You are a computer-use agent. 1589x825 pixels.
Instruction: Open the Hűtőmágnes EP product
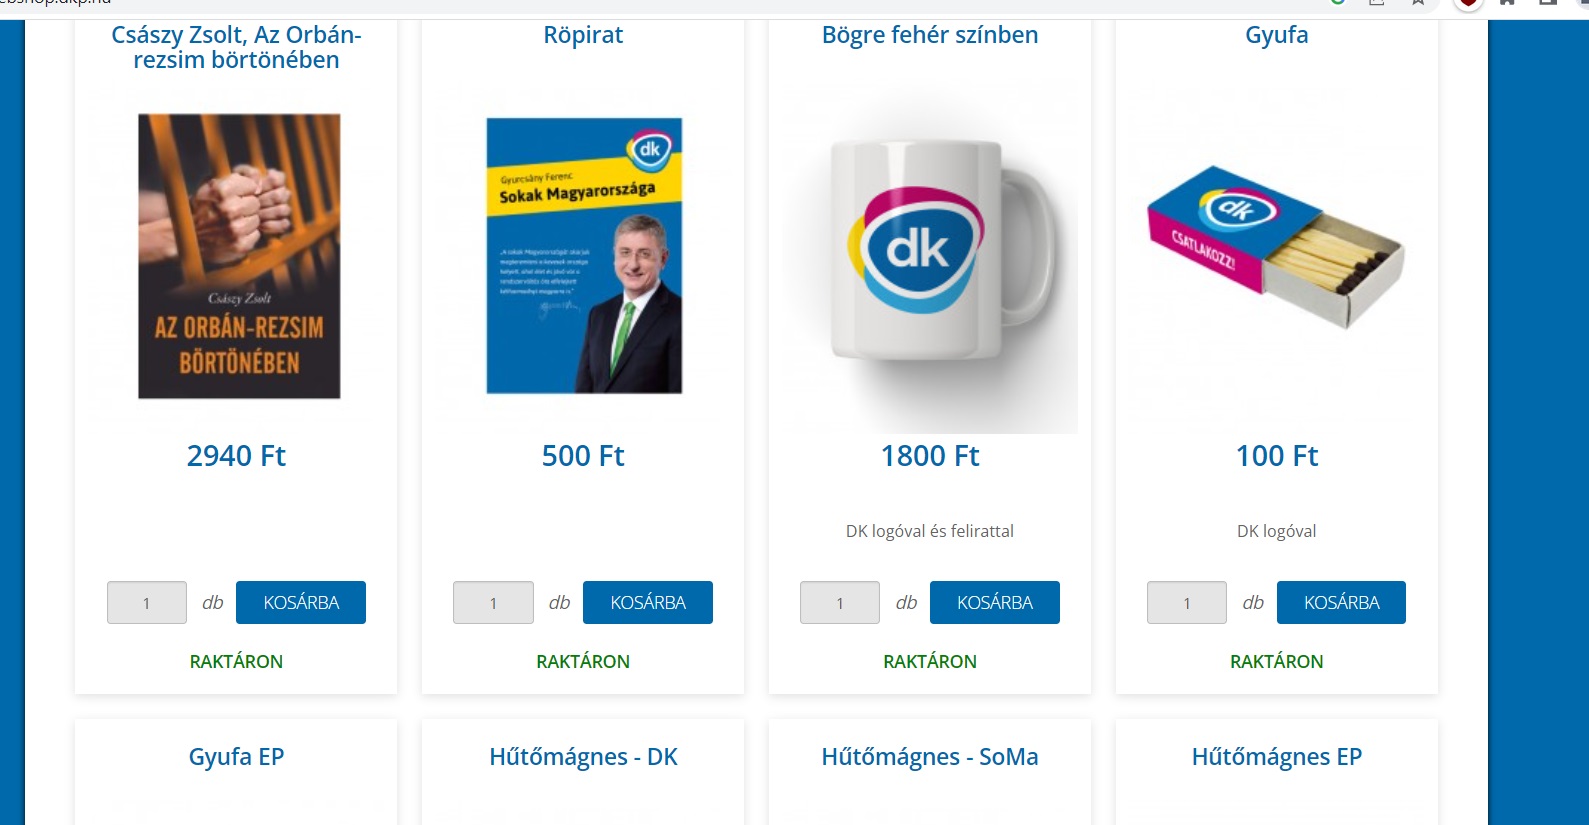coord(1277,757)
